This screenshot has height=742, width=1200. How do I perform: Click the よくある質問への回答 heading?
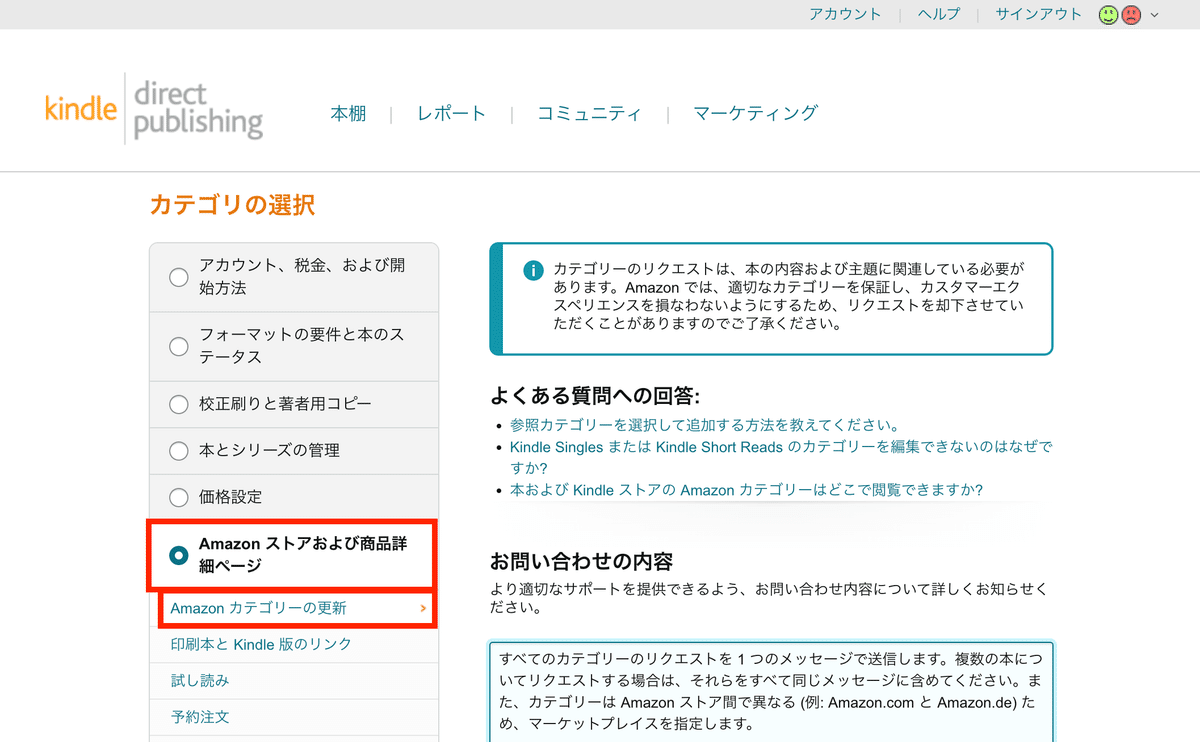point(595,395)
